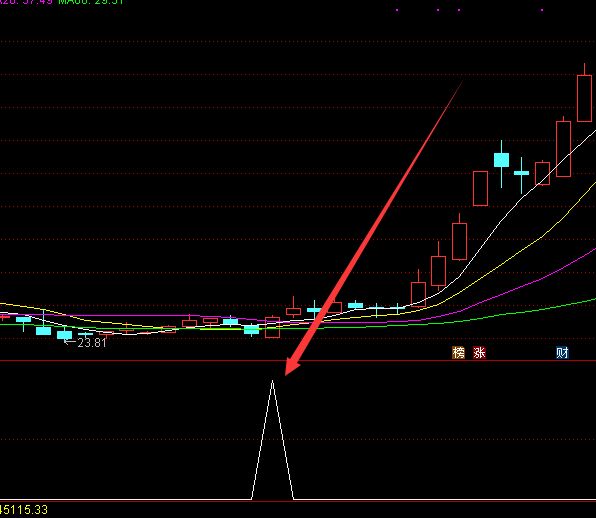Click the blue 财 finance marker icon

pyautogui.click(x=562, y=353)
